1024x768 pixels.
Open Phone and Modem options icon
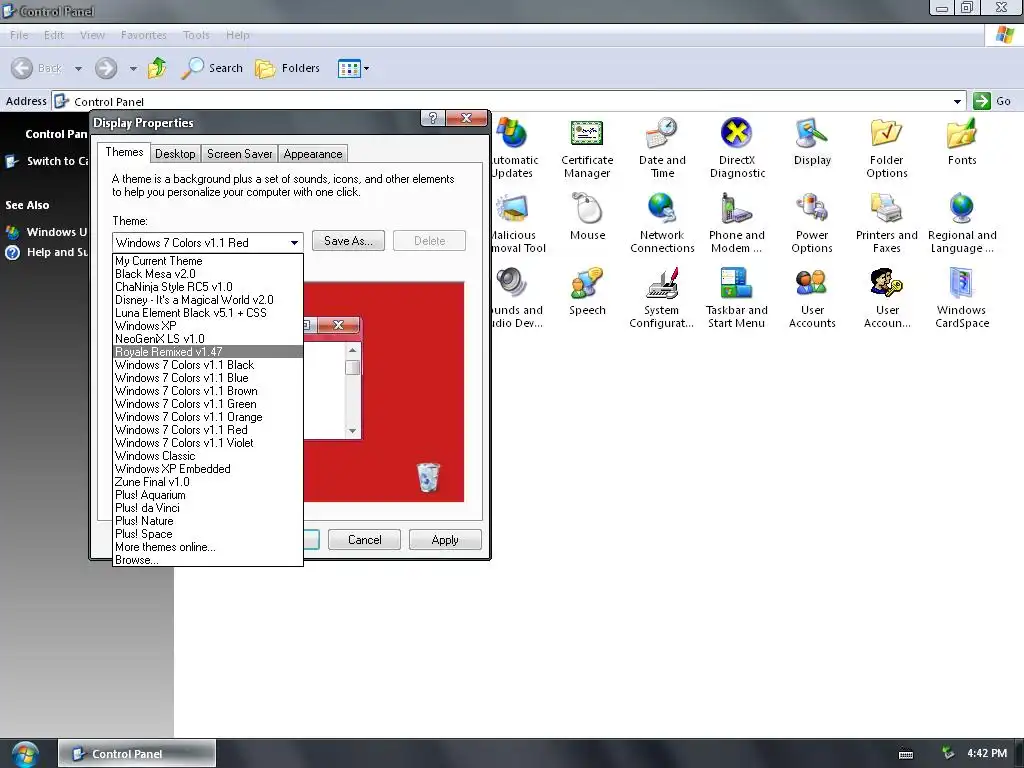(737, 223)
